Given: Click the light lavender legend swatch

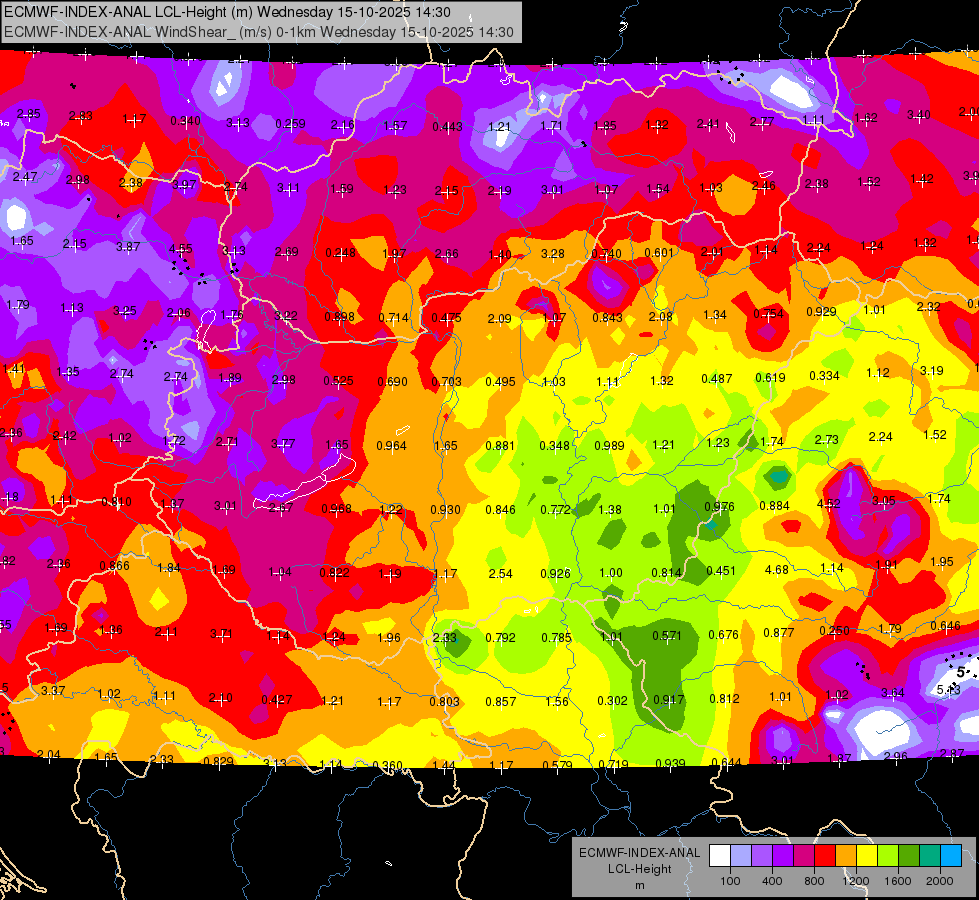Looking at the screenshot, I should click(x=741, y=856).
